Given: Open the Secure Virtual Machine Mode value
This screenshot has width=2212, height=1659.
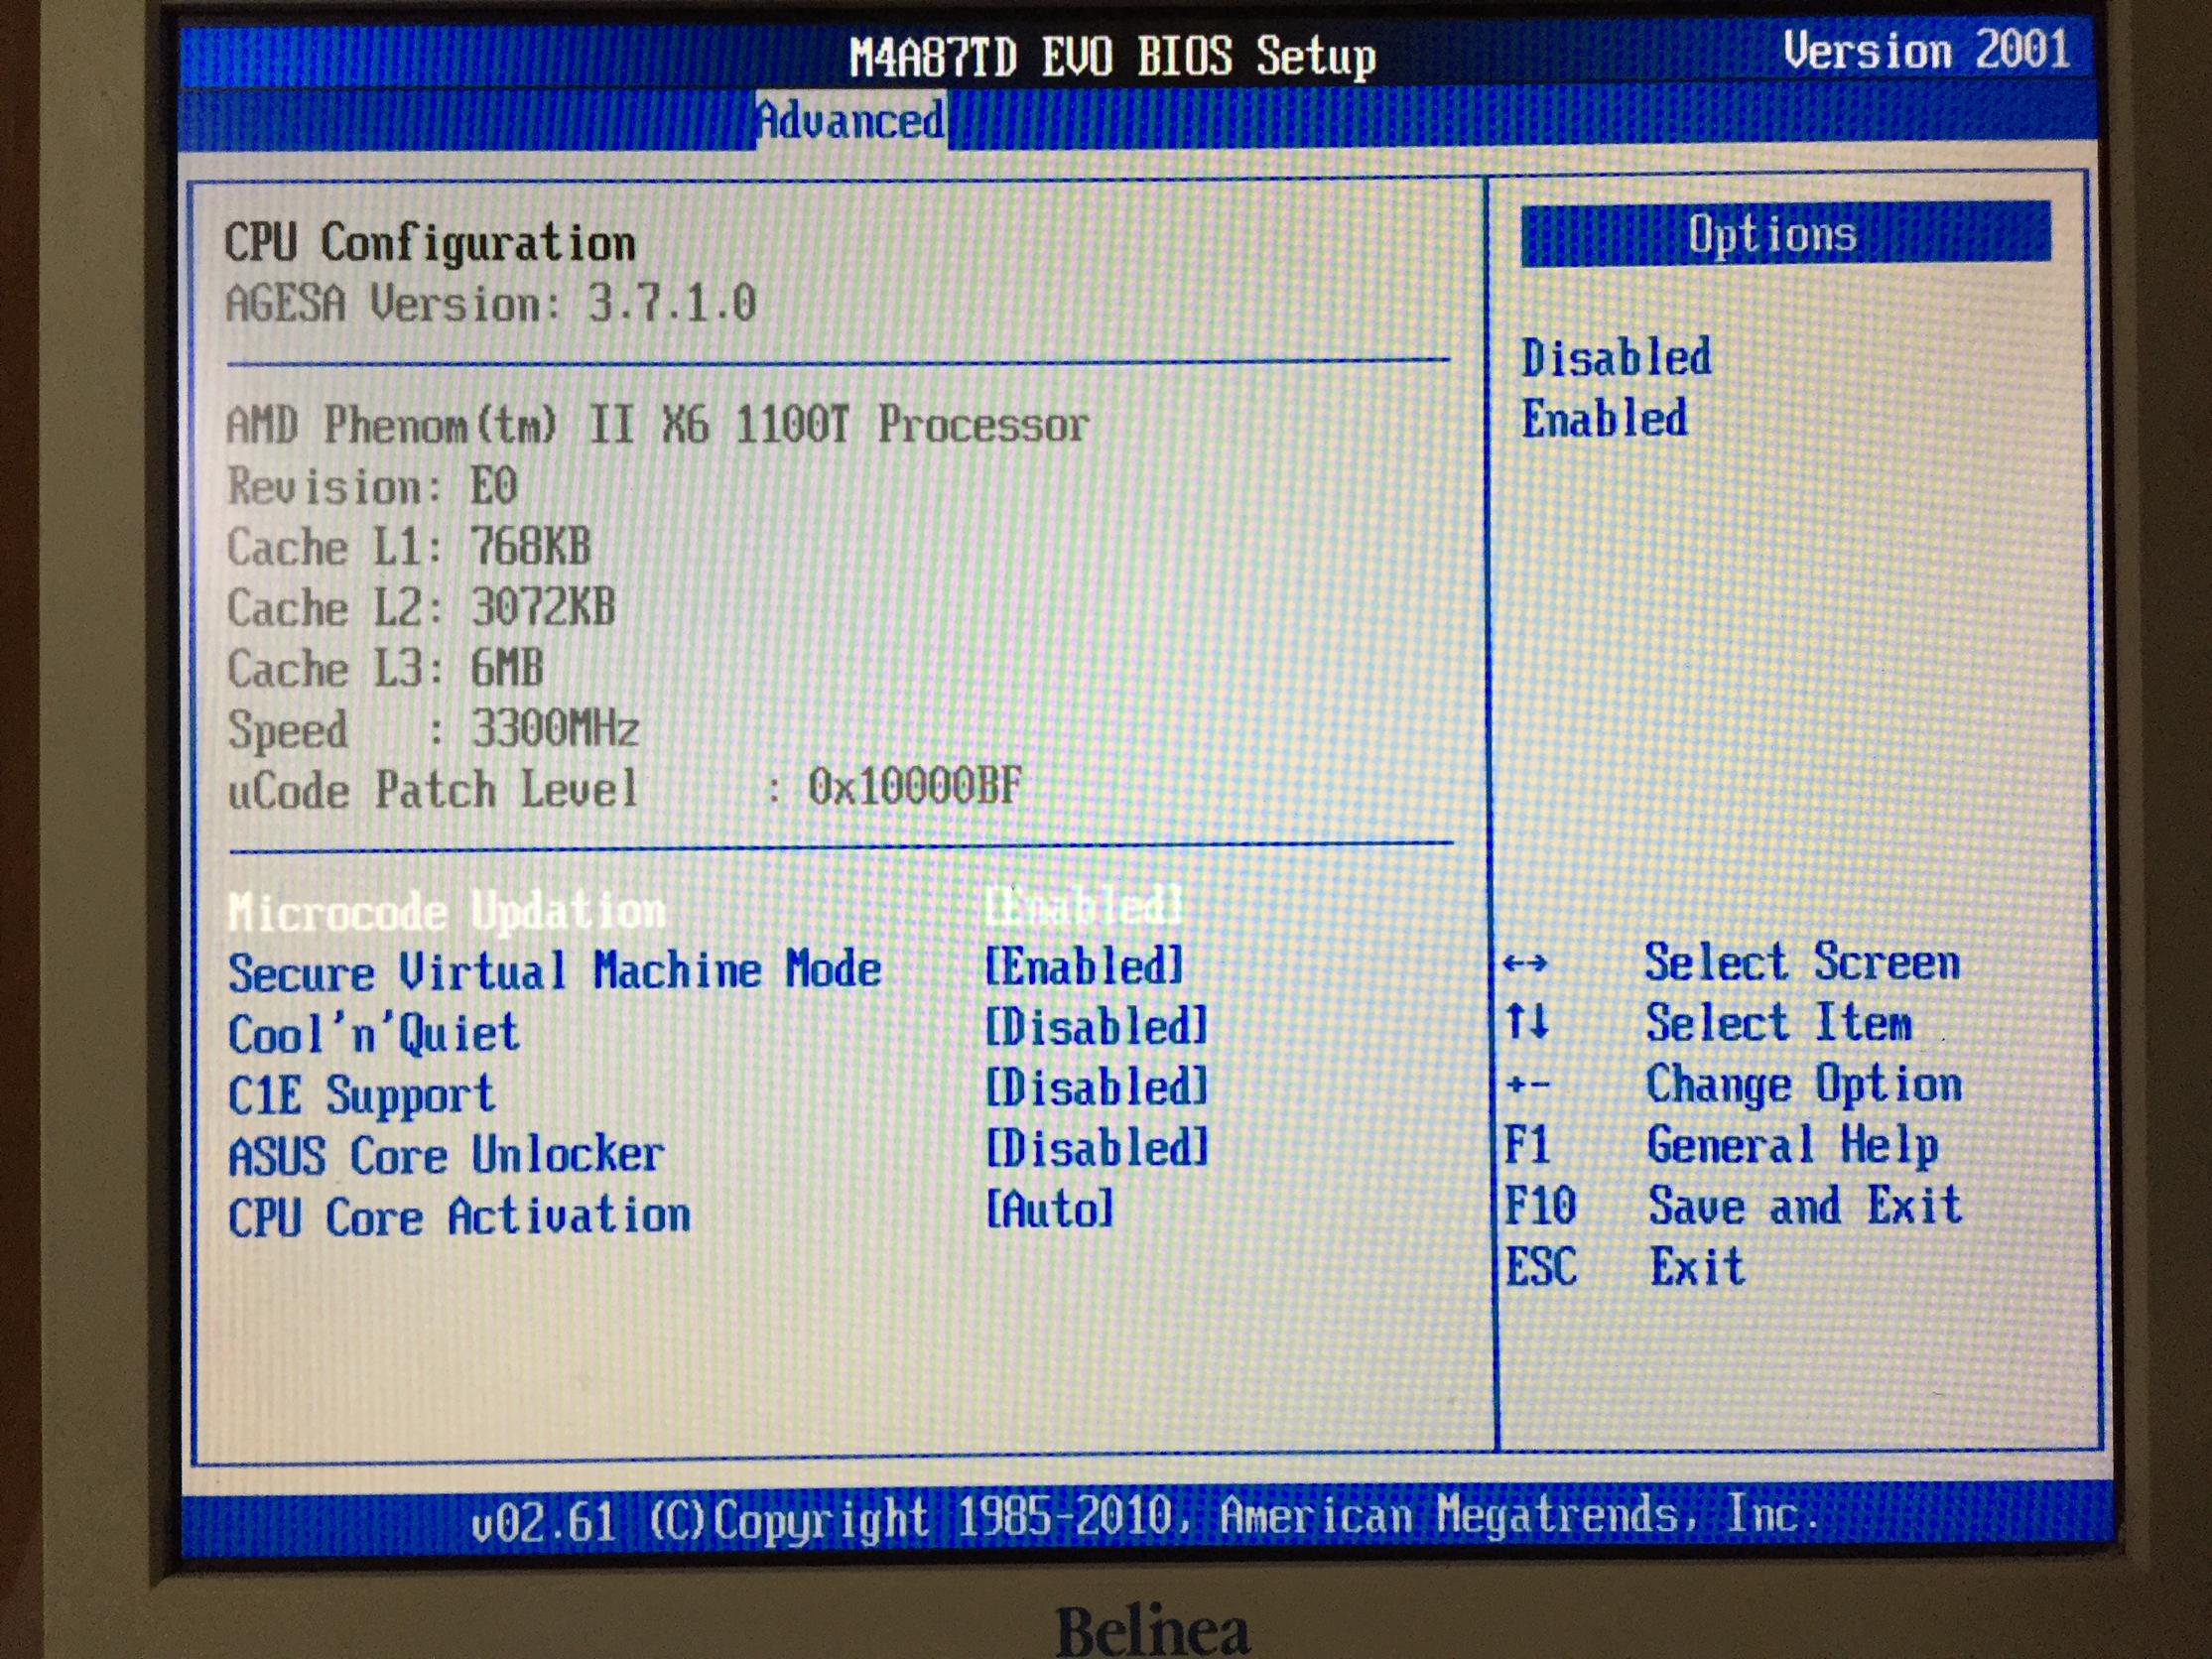Looking at the screenshot, I should coord(1084,967).
